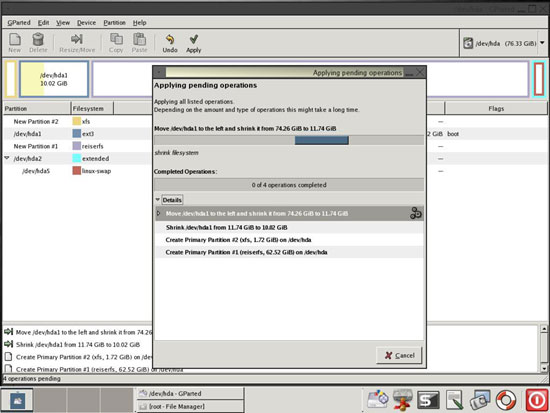Click the hard disk icon beside /dev/hda
The image size is (550, 413).
[468, 43]
